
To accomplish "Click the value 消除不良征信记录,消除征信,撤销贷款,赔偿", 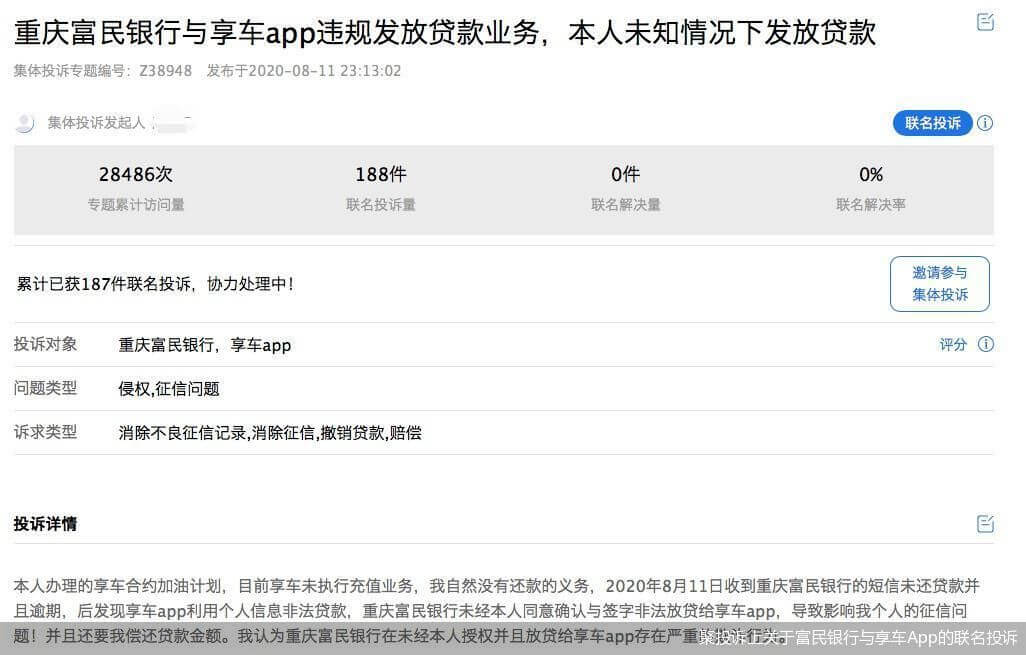I will point(270,433).
